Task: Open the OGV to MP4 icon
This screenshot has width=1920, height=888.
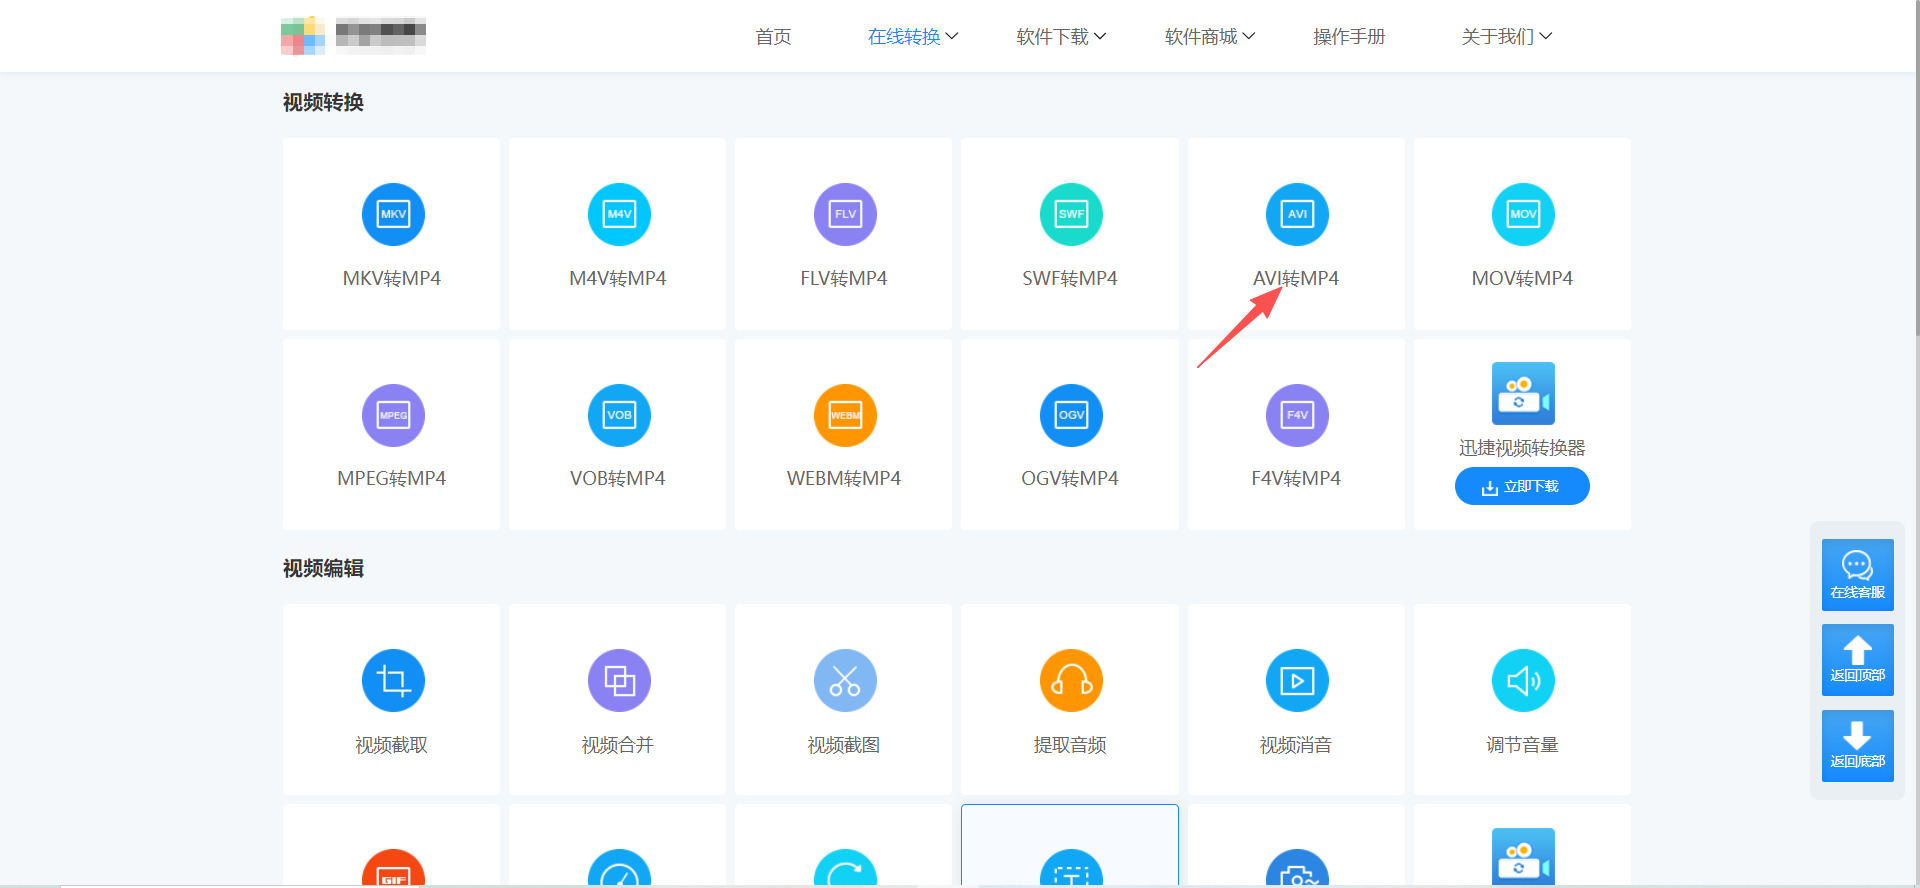Action: [1071, 415]
